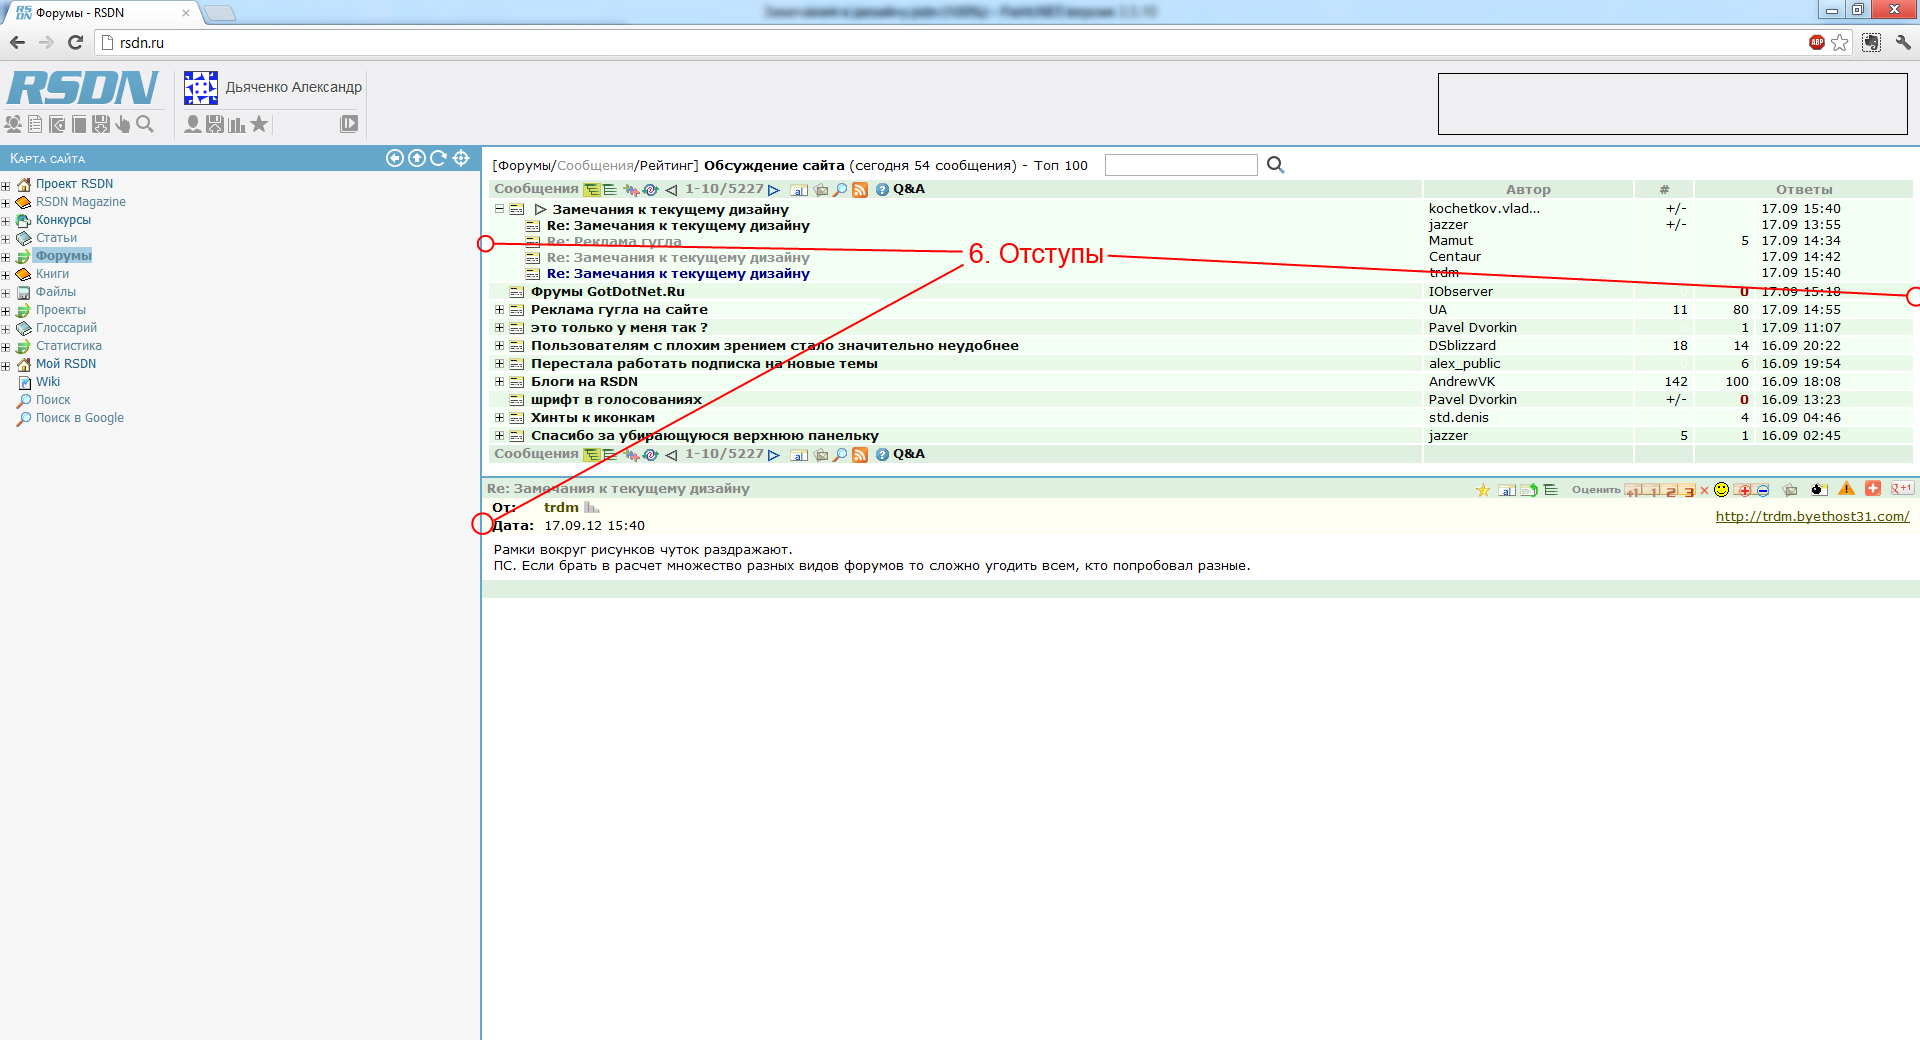
Task: Rate message with plus (agree) icon
Action: point(1743,490)
